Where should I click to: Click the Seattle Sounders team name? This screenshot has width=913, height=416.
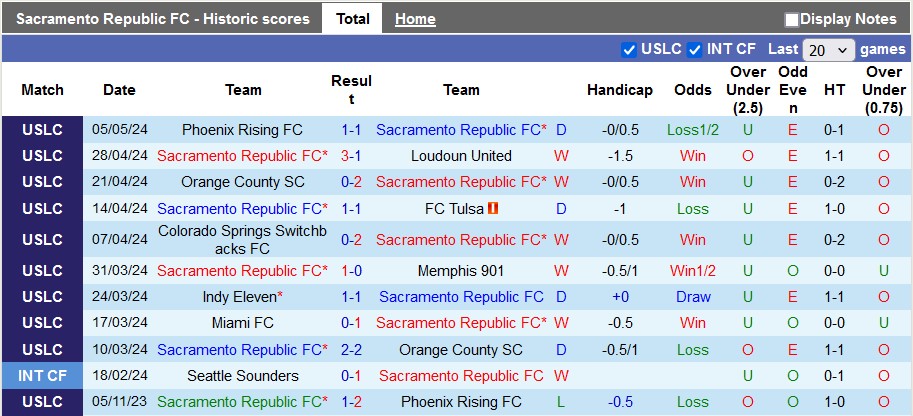click(x=243, y=376)
